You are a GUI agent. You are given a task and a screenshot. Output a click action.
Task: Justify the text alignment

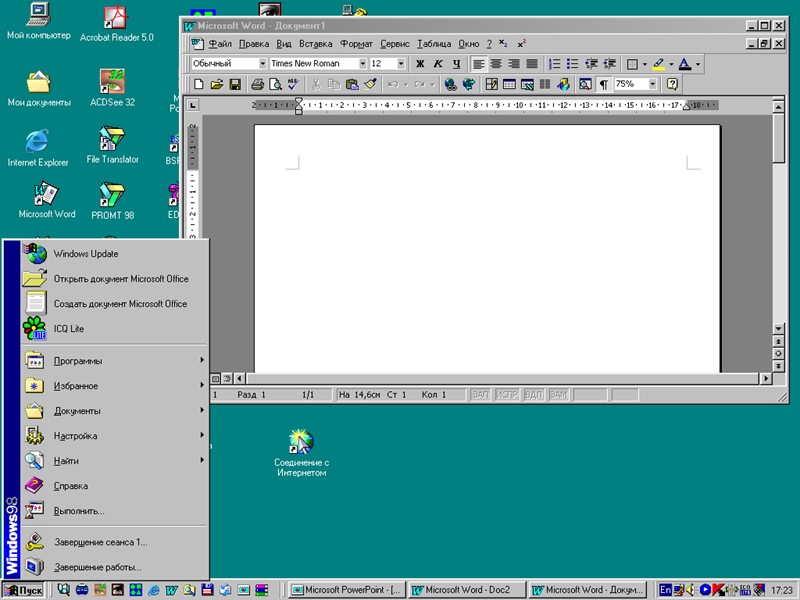[532, 64]
